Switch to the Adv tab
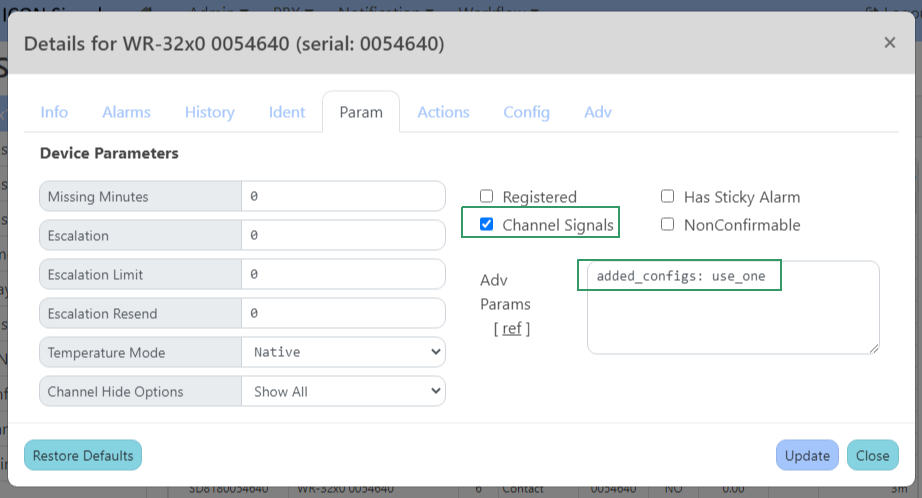922x498 pixels. click(x=598, y=112)
